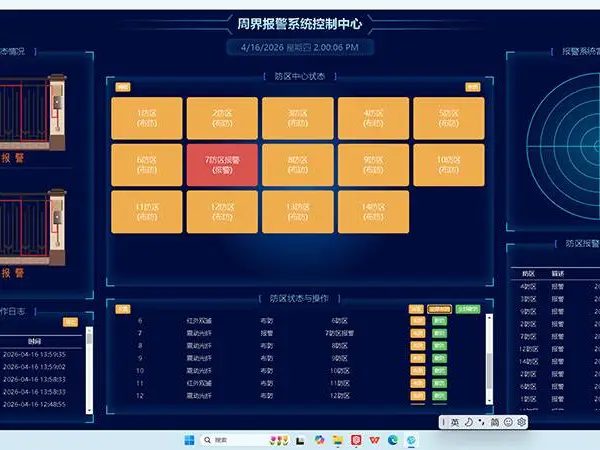Viewport: 600px width, 450px height.
Task: Launch WPS Office from the taskbar
Action: pos(375,440)
